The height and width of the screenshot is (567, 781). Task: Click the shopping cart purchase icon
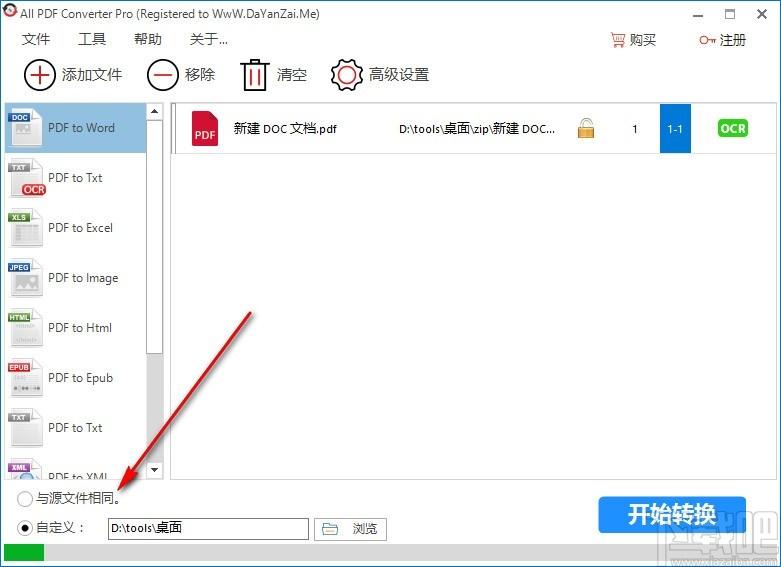[618, 40]
